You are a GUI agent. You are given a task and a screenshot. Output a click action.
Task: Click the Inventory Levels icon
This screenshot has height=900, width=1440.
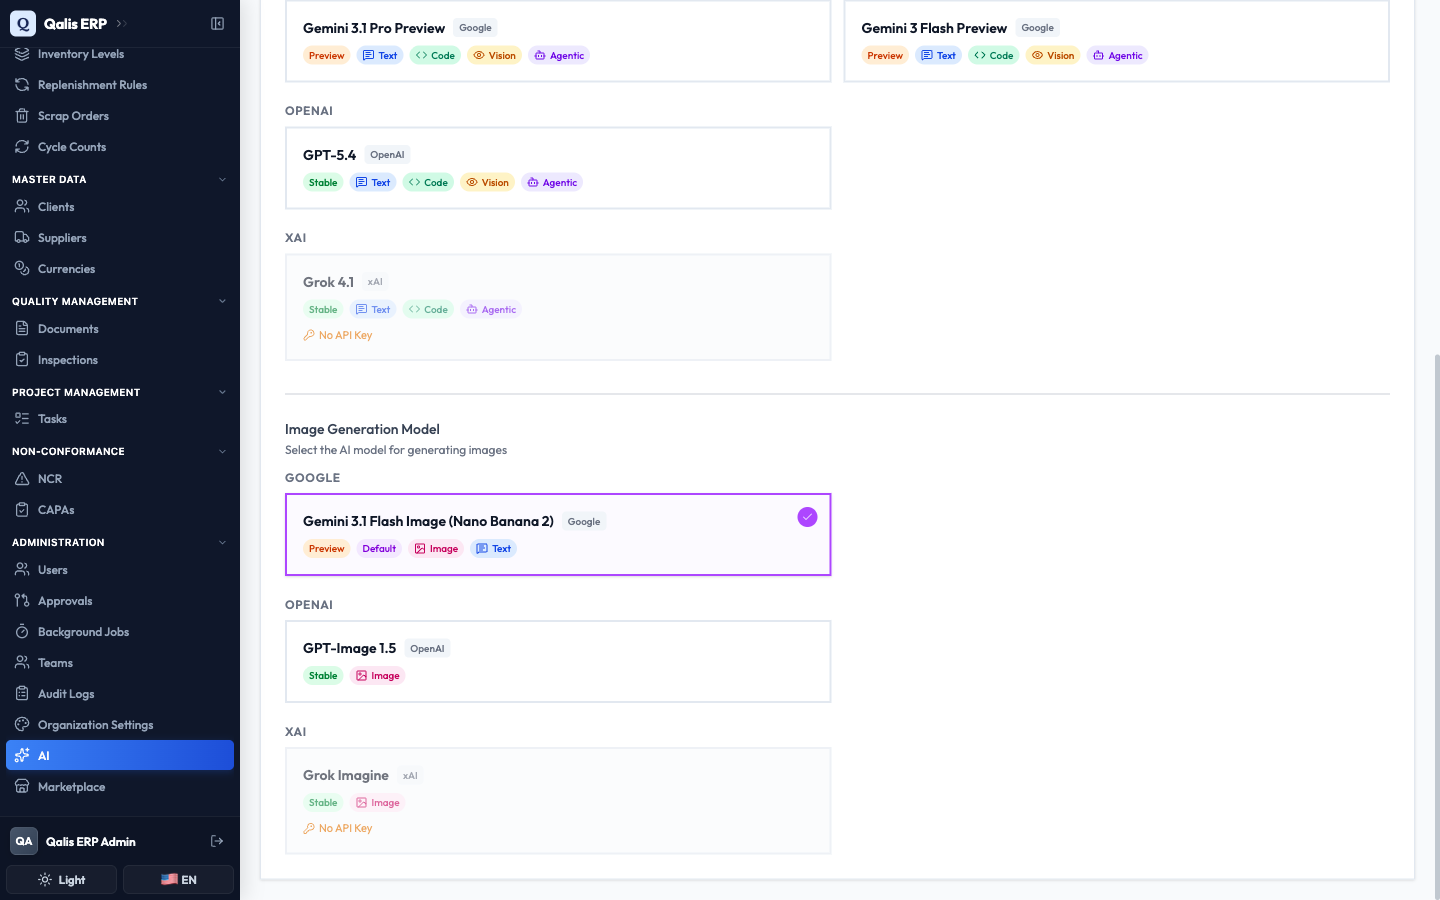(x=22, y=54)
